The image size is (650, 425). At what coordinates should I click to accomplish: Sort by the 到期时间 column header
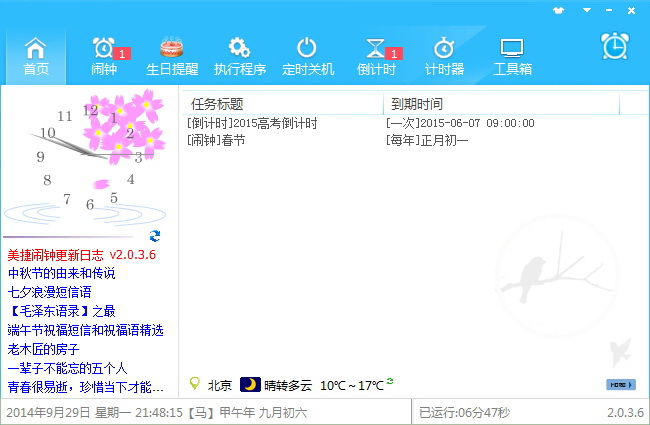[x=417, y=104]
